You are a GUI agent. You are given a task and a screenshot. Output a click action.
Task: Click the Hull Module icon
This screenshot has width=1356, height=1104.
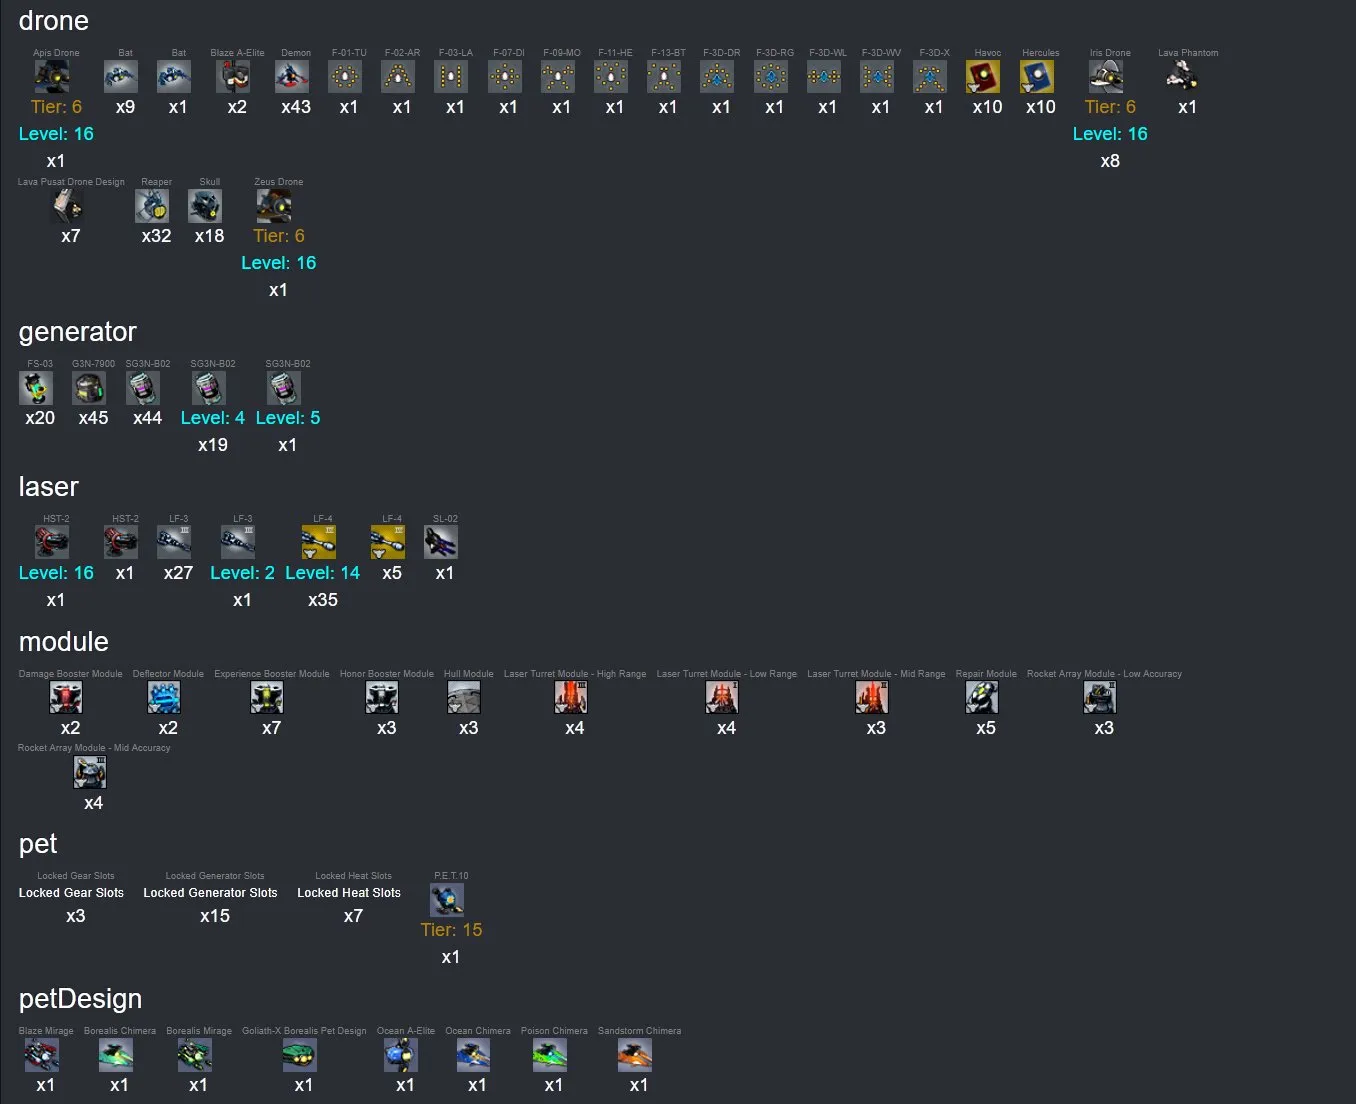pyautogui.click(x=464, y=698)
